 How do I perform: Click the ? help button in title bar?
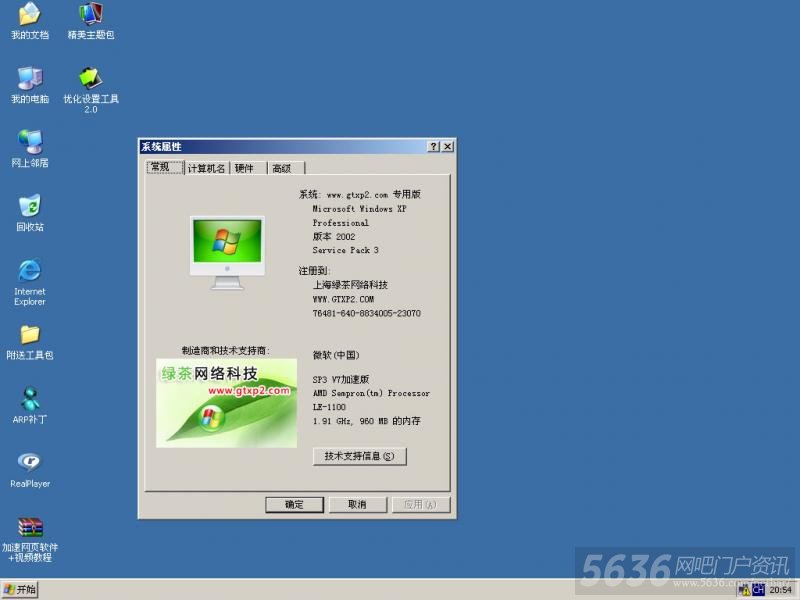pos(434,146)
